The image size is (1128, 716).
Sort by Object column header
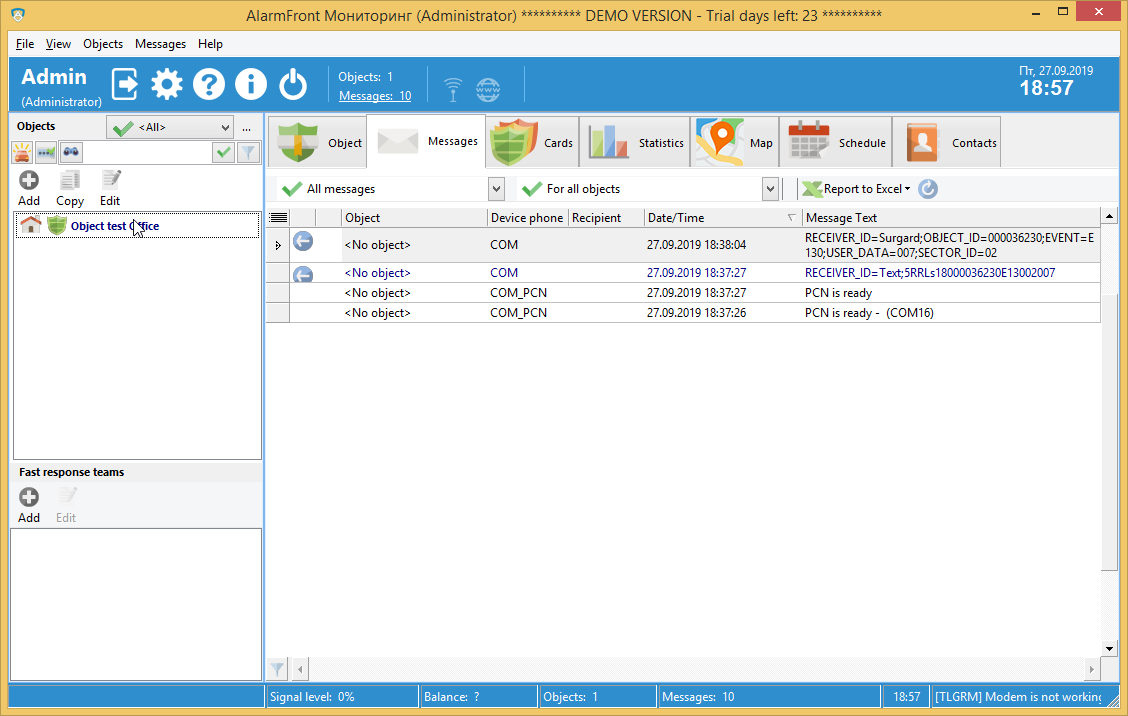414,217
